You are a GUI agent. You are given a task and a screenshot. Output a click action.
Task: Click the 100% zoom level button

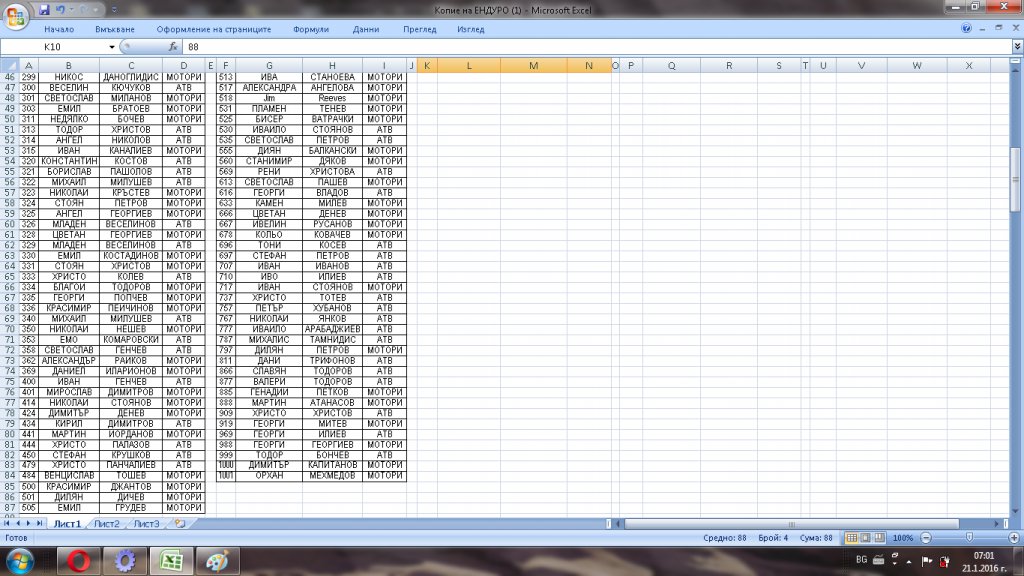902,538
